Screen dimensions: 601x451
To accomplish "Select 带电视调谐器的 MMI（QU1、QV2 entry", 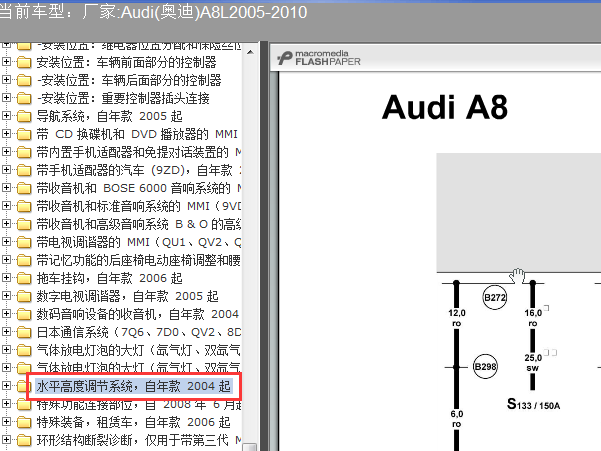I will click(139, 242).
